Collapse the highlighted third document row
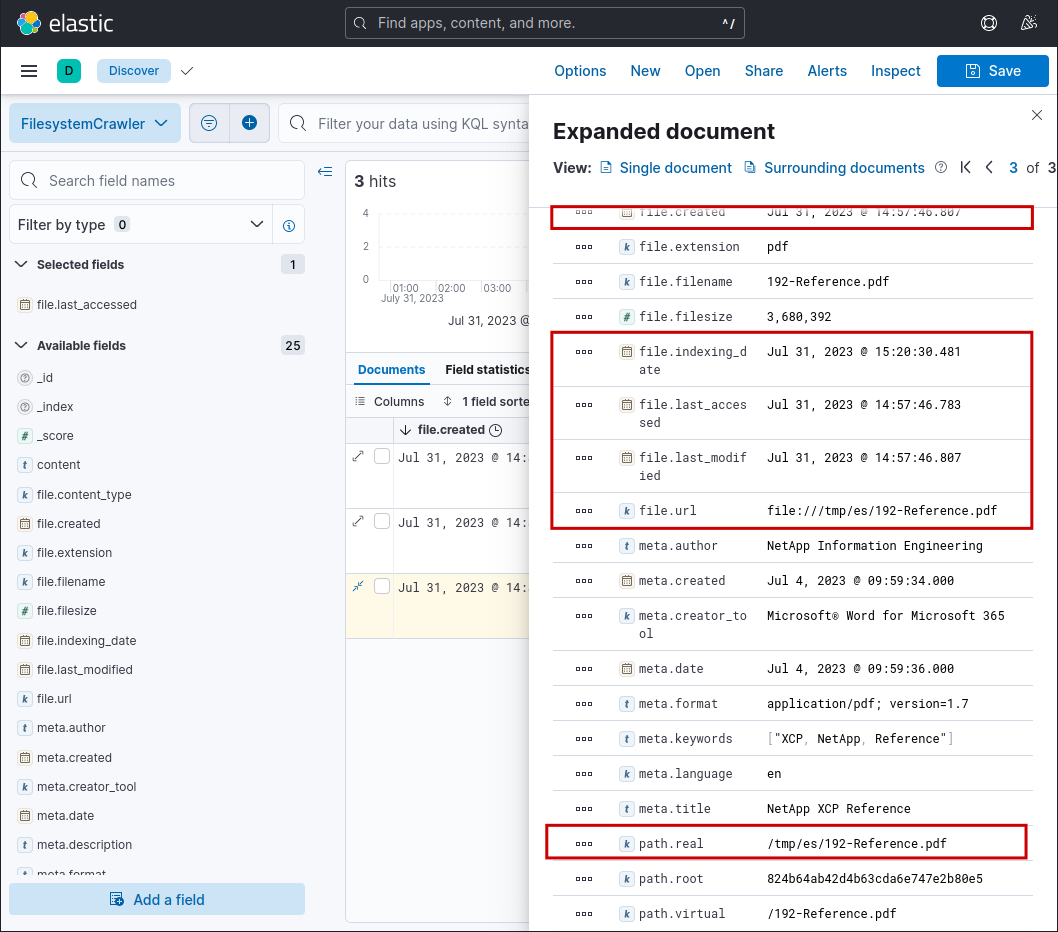This screenshot has width=1058, height=932. pyautogui.click(x=358, y=586)
